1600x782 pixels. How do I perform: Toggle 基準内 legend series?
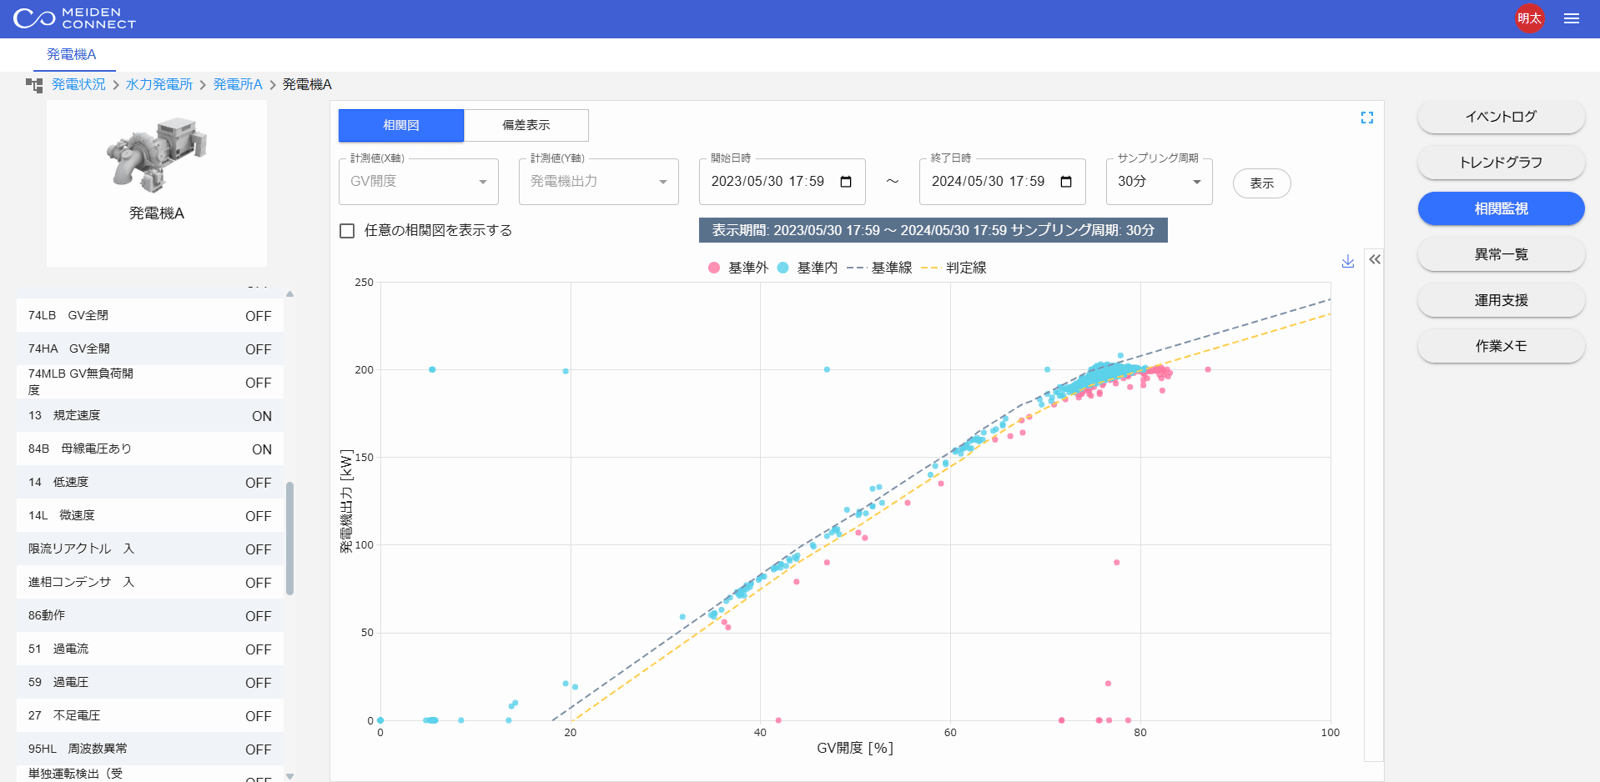coord(807,268)
